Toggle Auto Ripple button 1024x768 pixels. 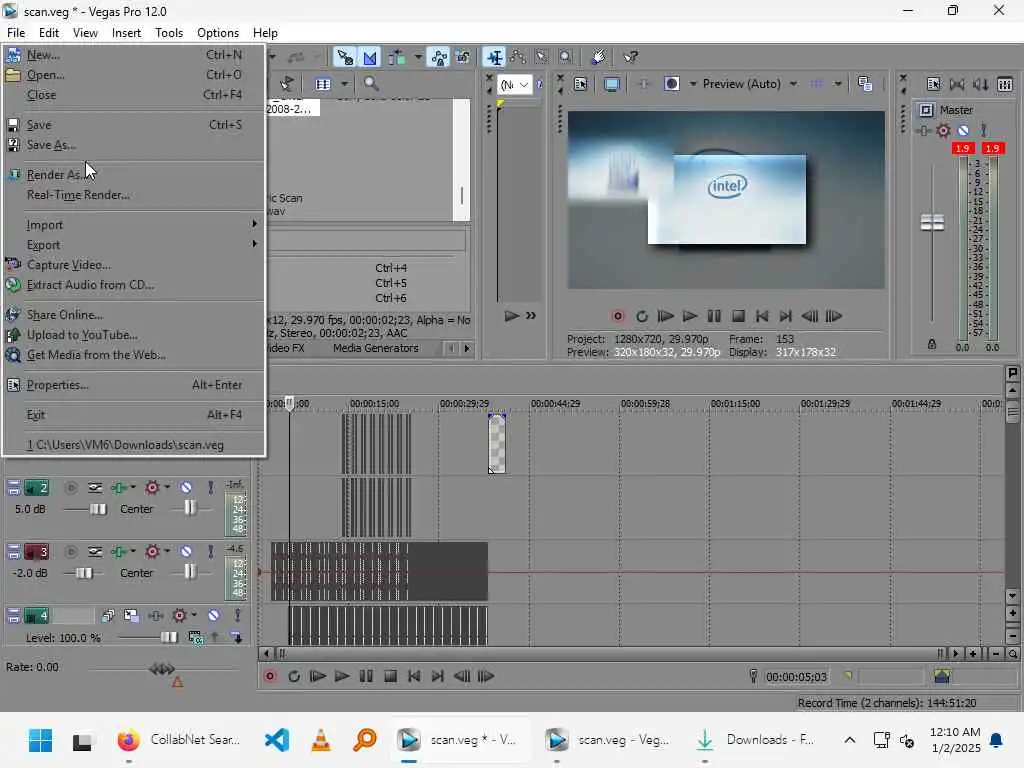397,57
